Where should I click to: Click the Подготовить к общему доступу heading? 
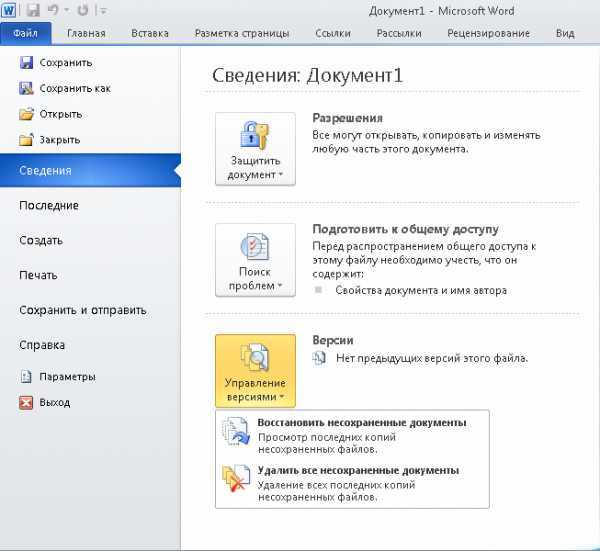[x=406, y=229]
